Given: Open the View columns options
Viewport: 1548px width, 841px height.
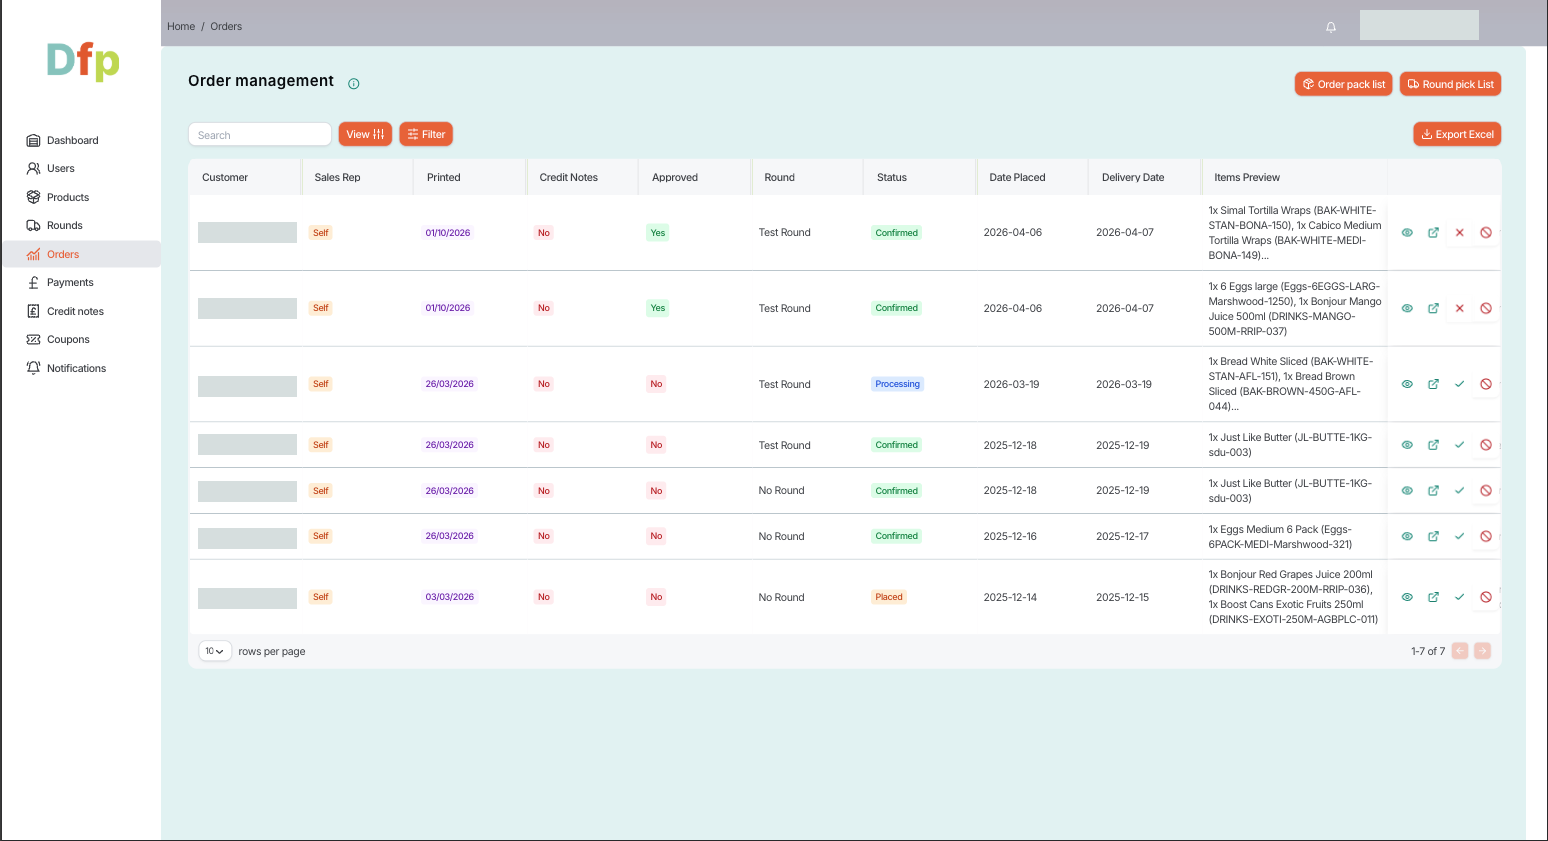Looking at the screenshot, I should pos(365,134).
